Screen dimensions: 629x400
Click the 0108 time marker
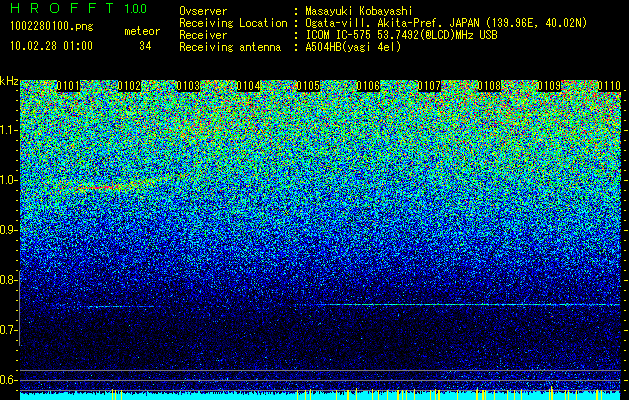click(x=489, y=86)
